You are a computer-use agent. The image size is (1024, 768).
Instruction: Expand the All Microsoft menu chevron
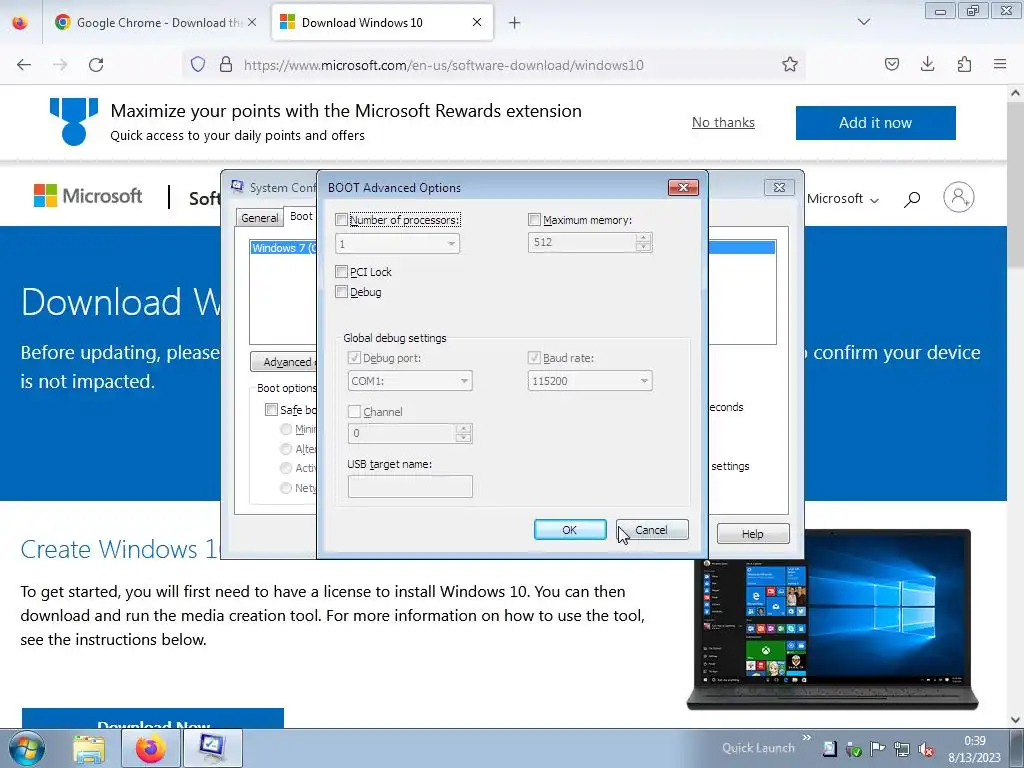point(874,200)
